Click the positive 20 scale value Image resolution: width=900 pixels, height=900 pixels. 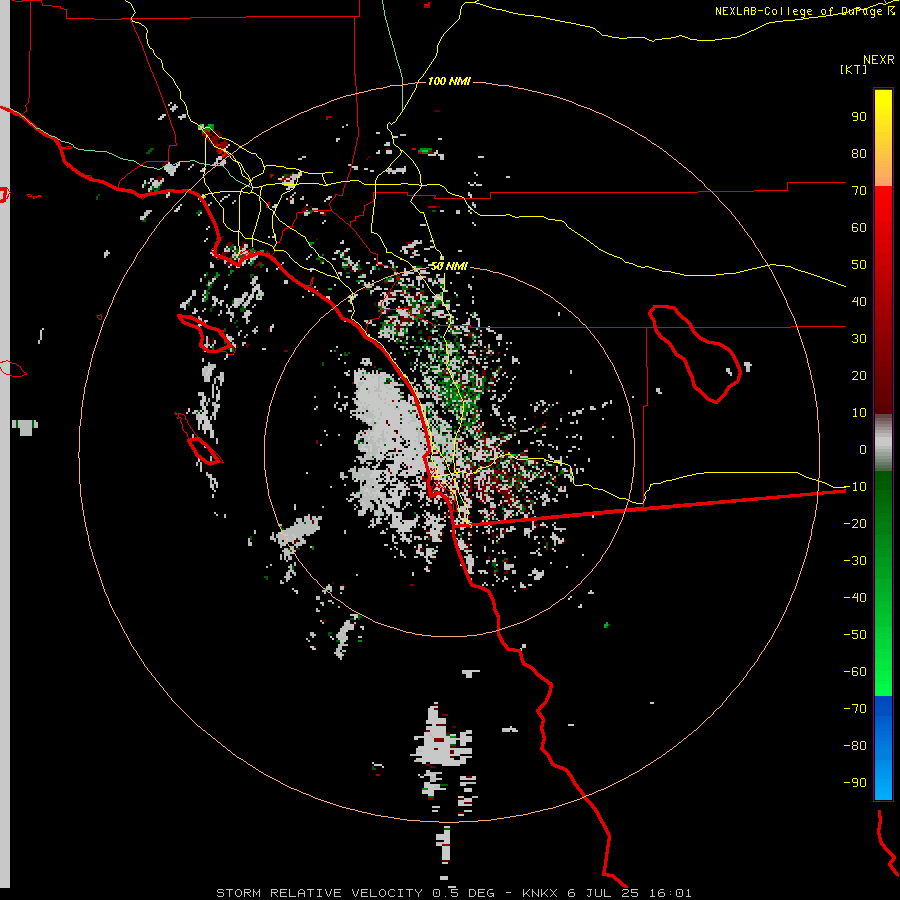coord(859,375)
